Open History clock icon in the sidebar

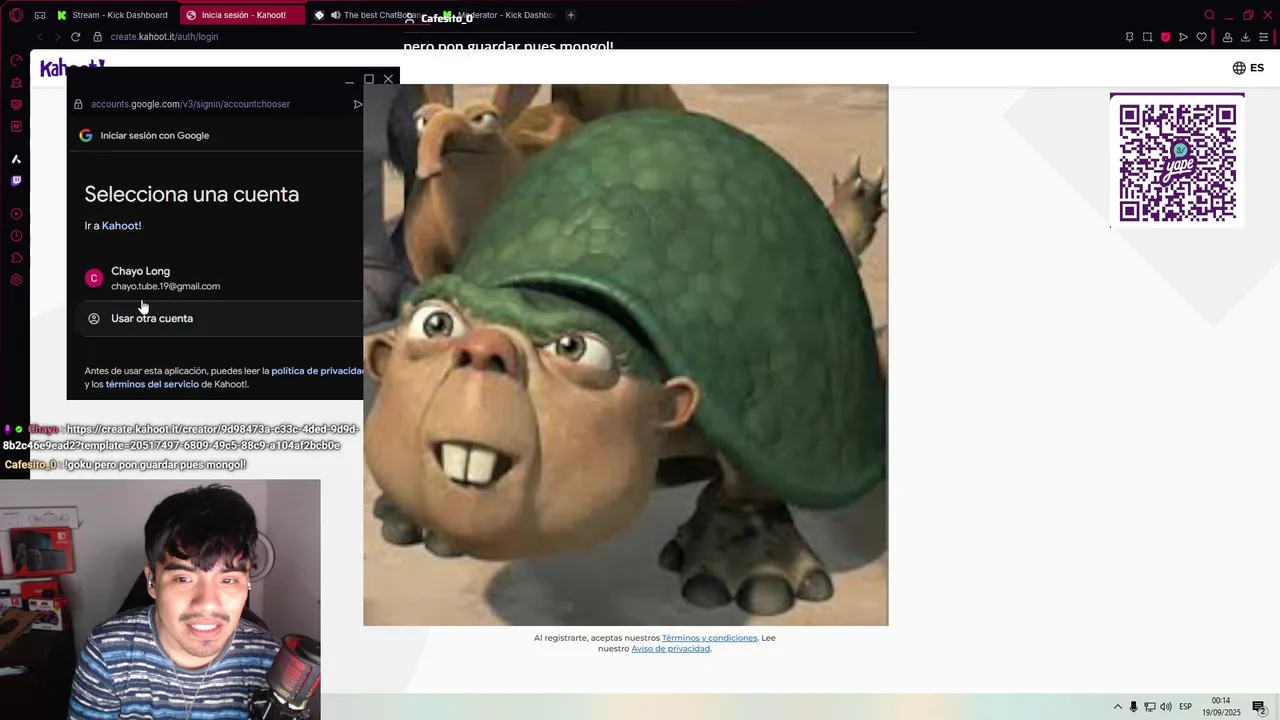16,236
